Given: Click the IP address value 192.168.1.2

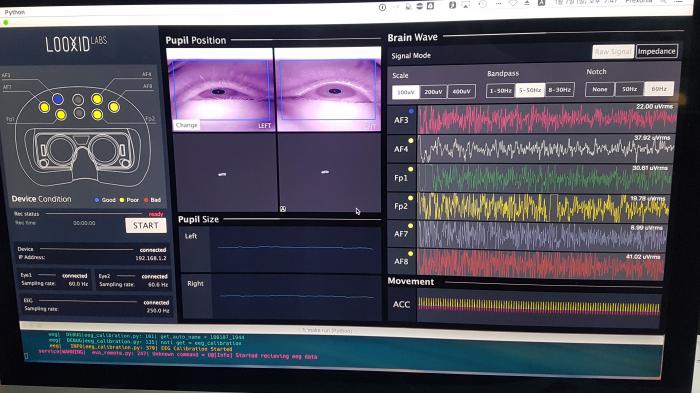Looking at the screenshot, I should 151,258.
